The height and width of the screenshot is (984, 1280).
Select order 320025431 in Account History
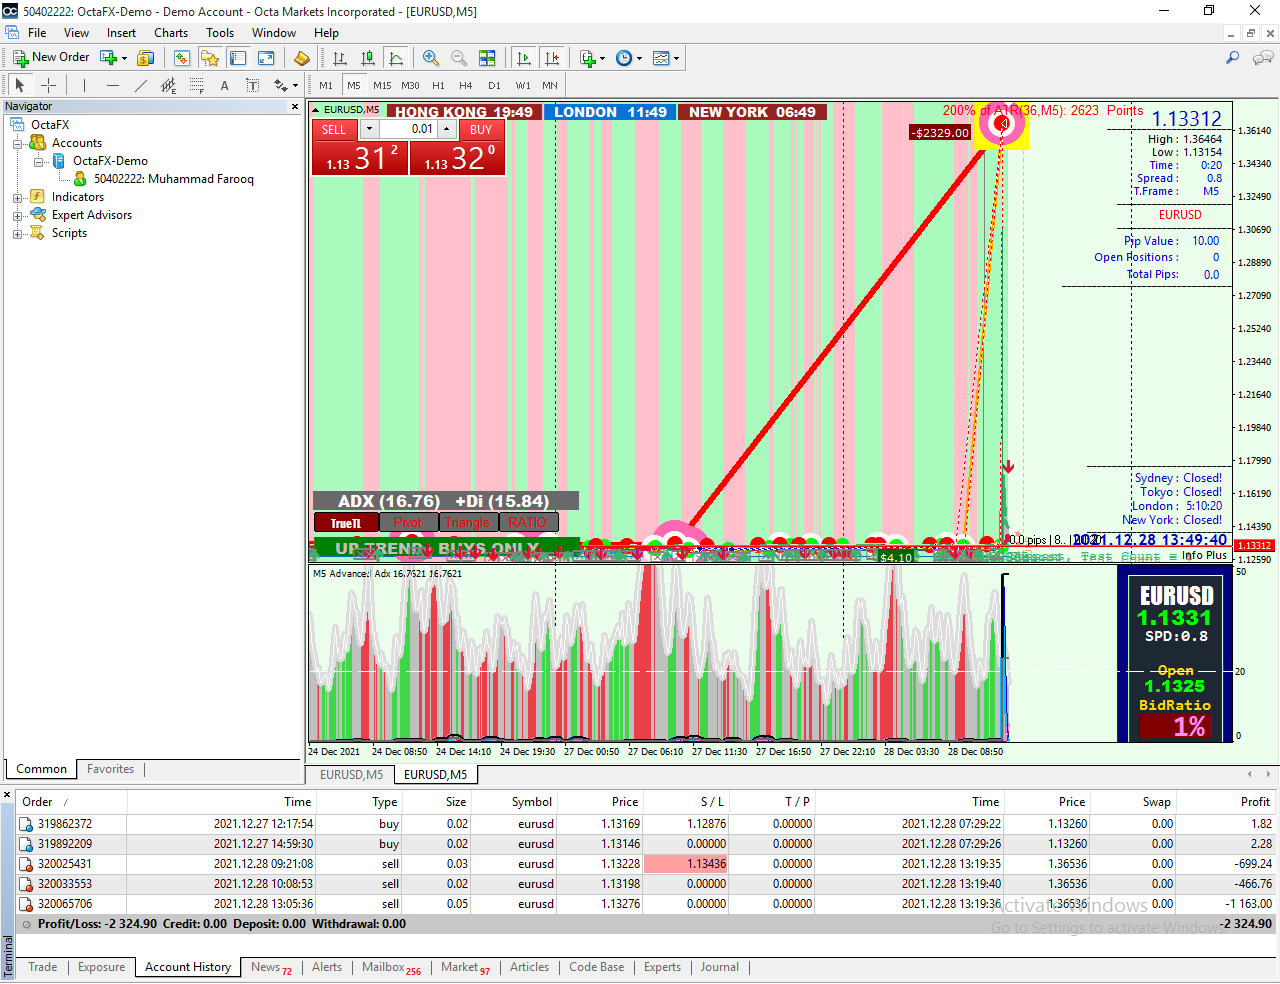point(646,864)
